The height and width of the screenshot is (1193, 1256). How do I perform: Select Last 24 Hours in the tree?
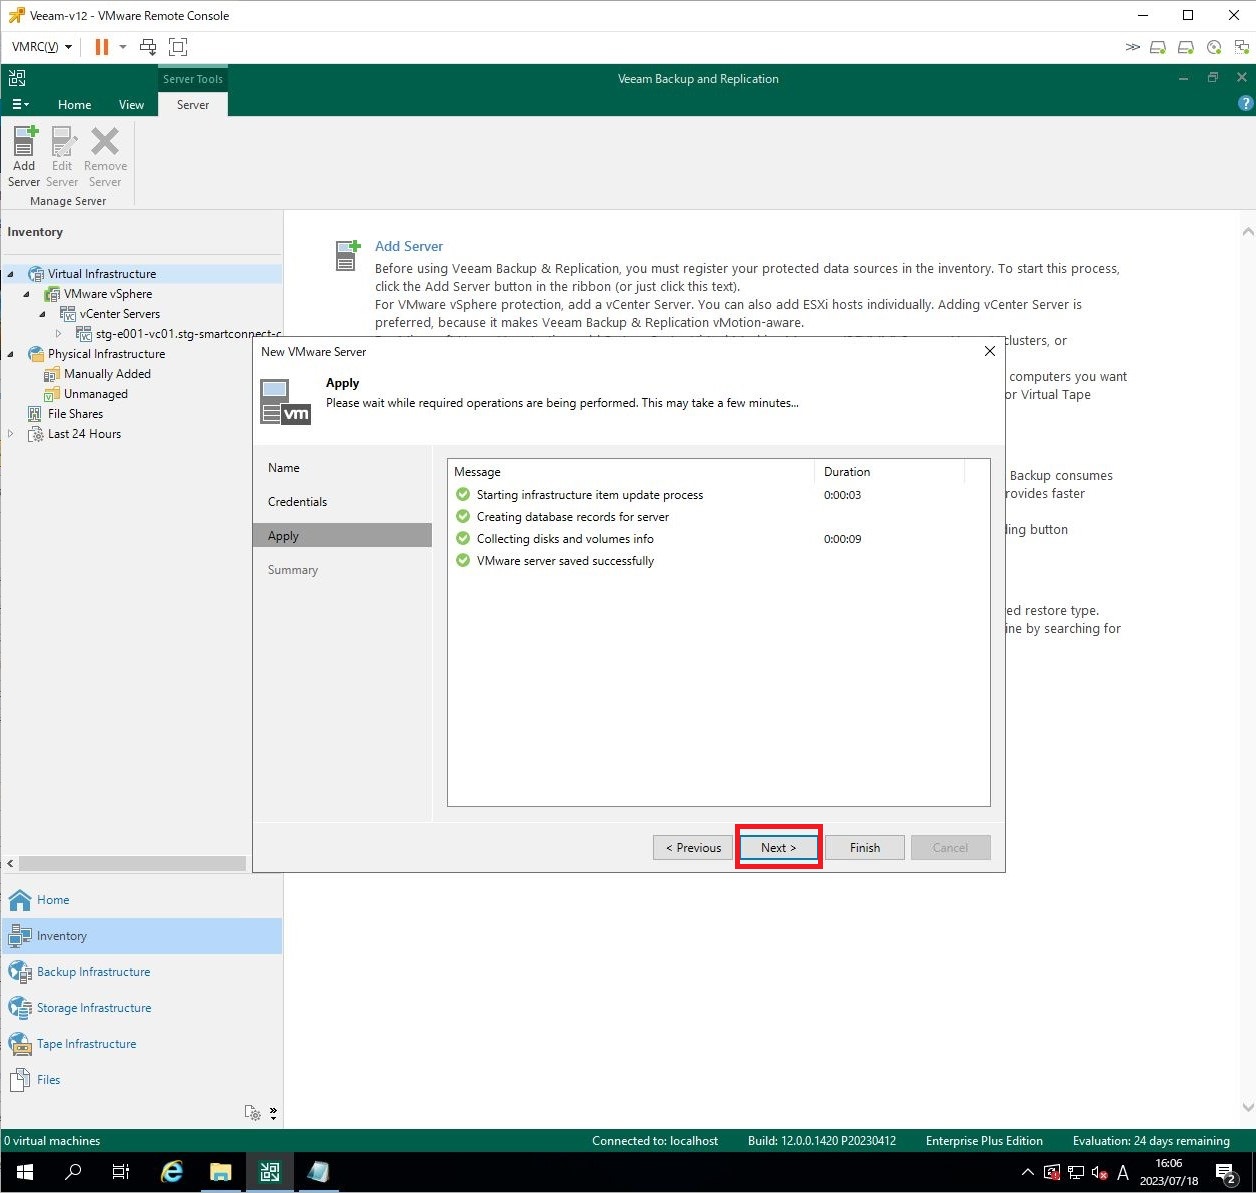coord(84,434)
